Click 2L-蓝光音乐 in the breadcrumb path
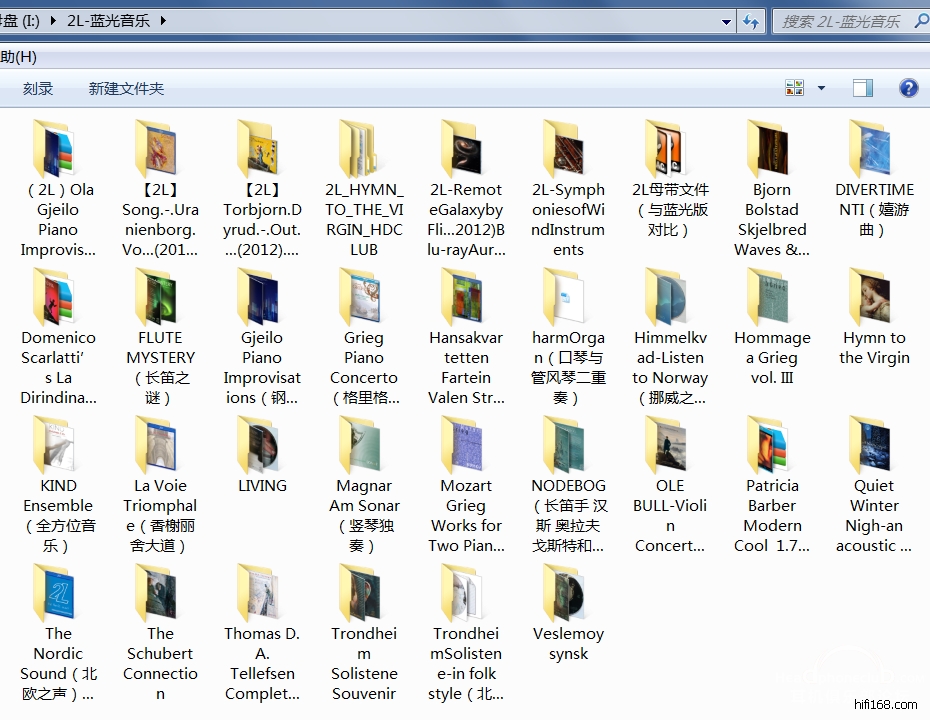Image resolution: width=930 pixels, height=720 pixels. click(110, 21)
